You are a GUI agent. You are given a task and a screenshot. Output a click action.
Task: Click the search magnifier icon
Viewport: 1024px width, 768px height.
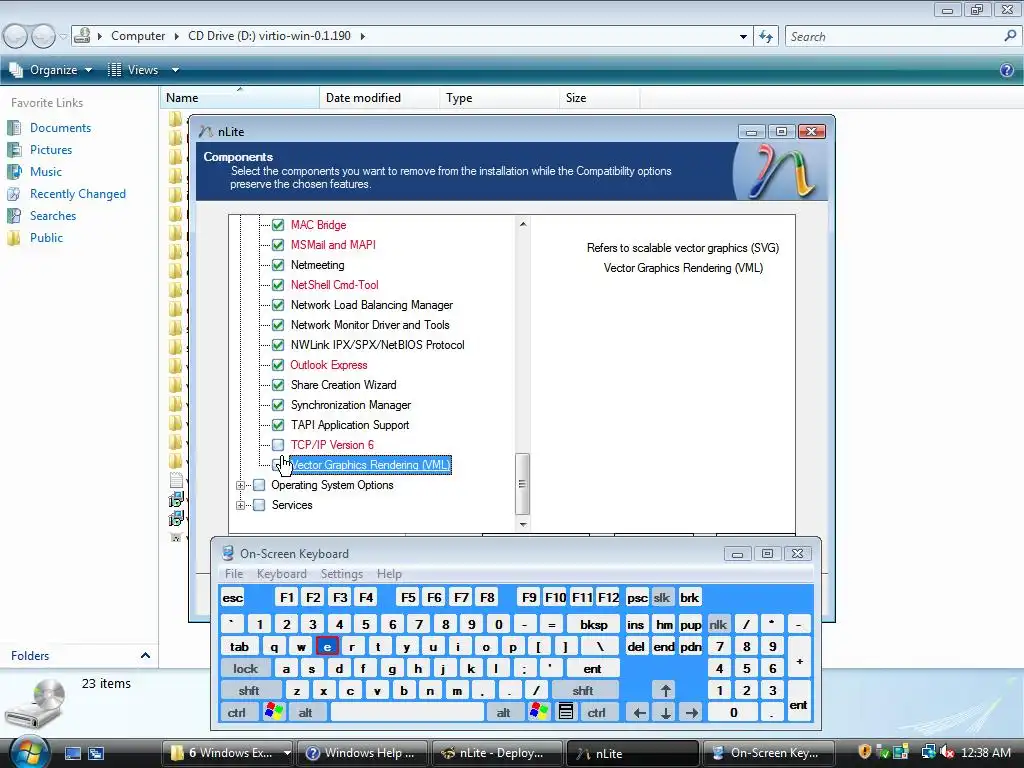(x=1010, y=37)
